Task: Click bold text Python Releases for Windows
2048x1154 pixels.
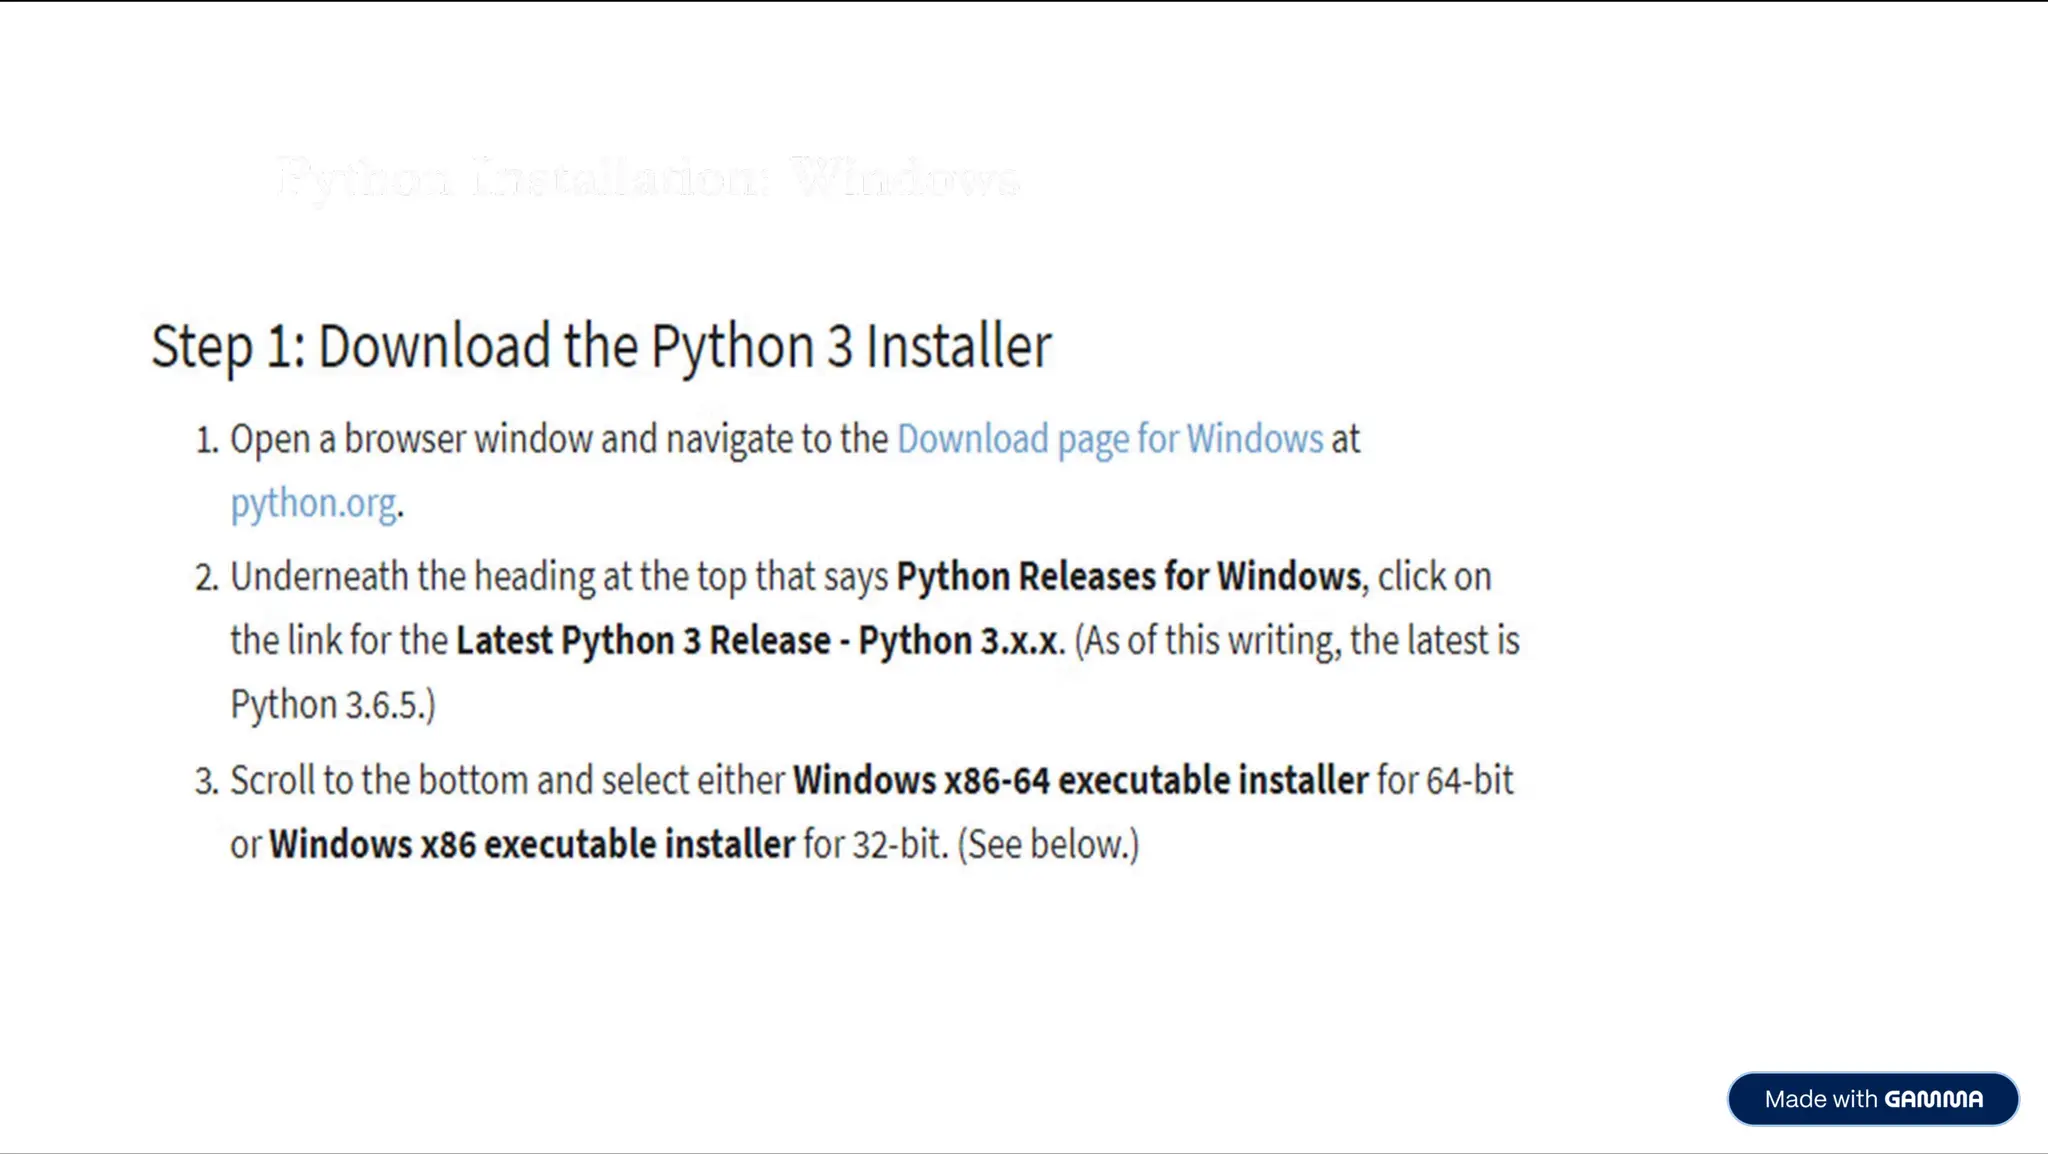Action: point(1128,578)
